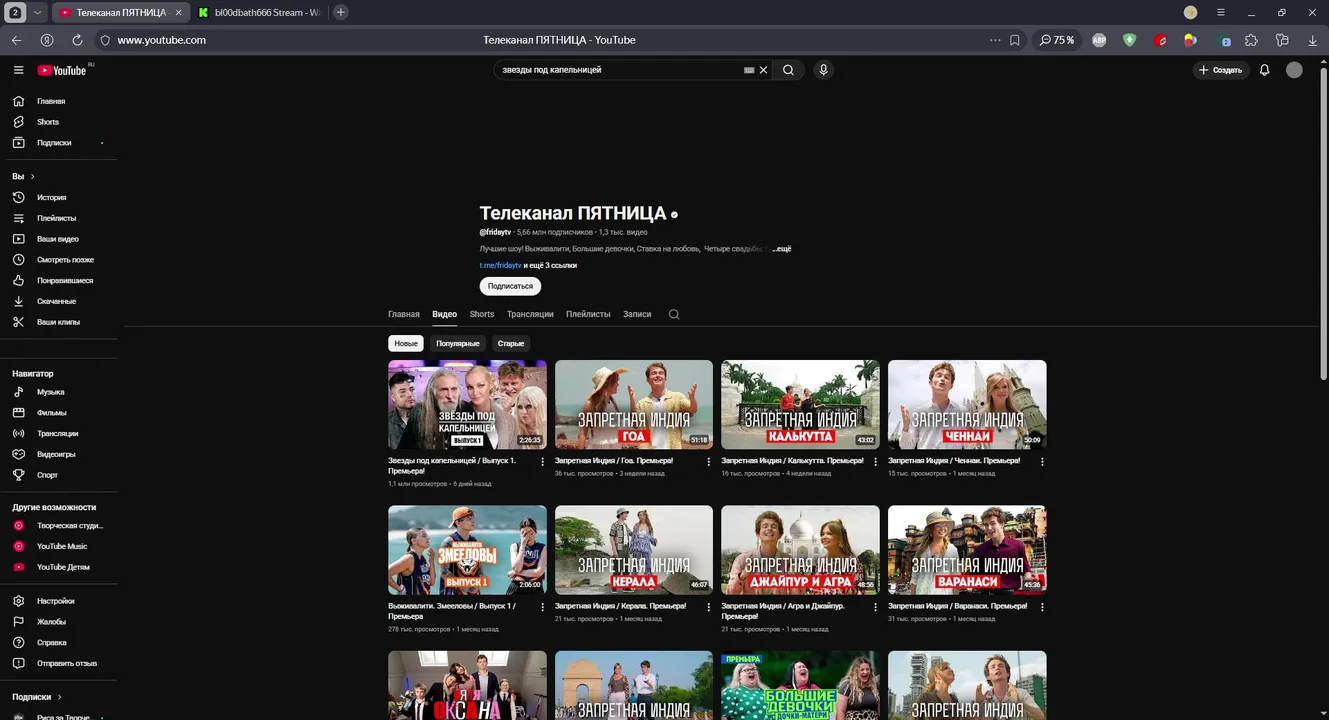Open the on-screen keyboard icon in search
Image resolution: width=1329 pixels, height=720 pixels.
pyautogui.click(x=749, y=70)
